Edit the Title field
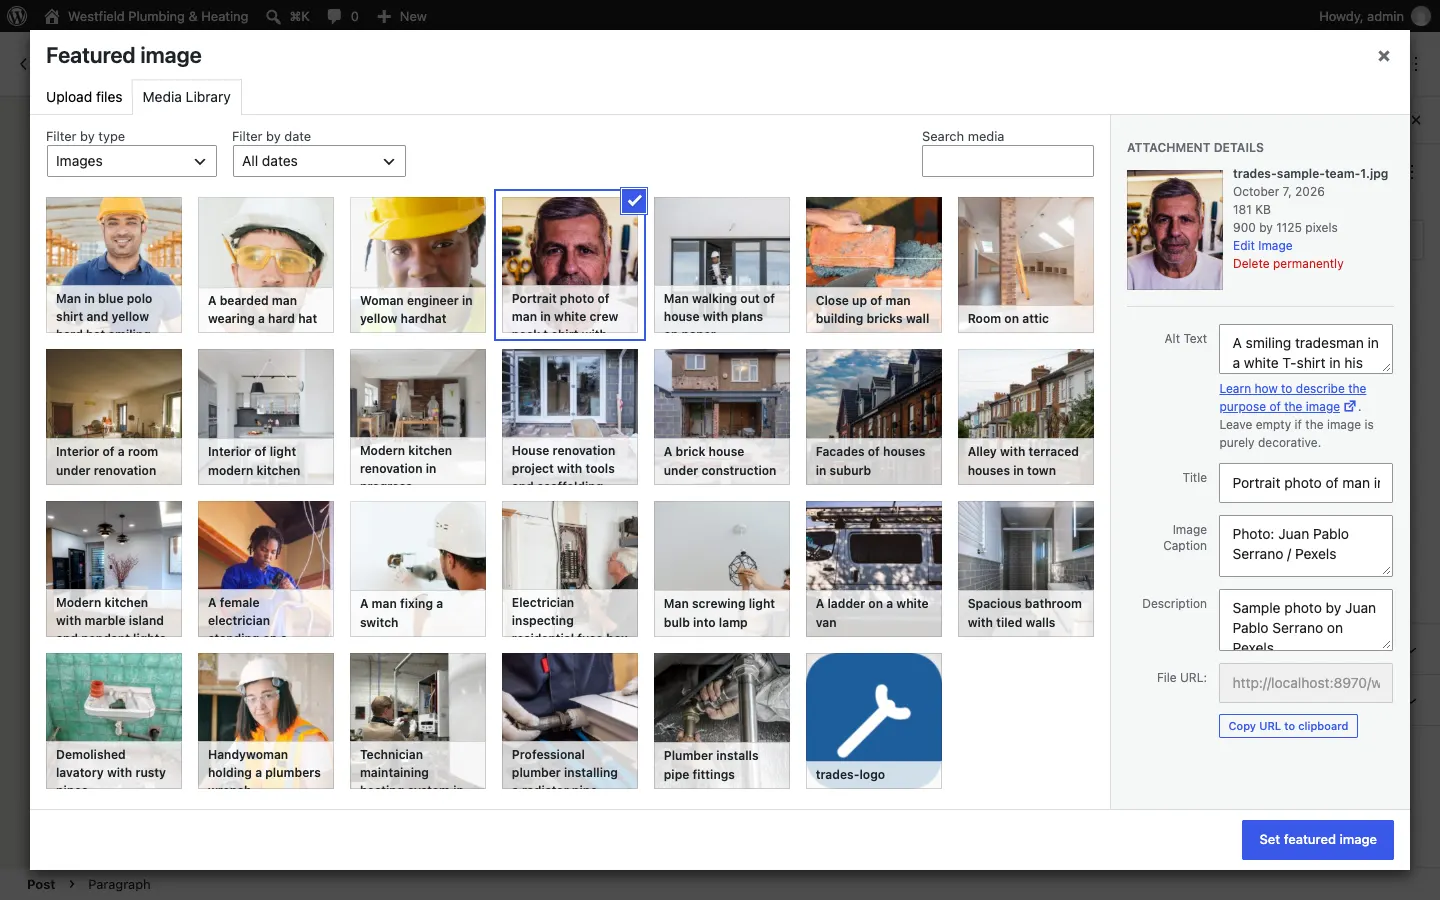Screen dimensions: 1440x900 coord(1306,483)
